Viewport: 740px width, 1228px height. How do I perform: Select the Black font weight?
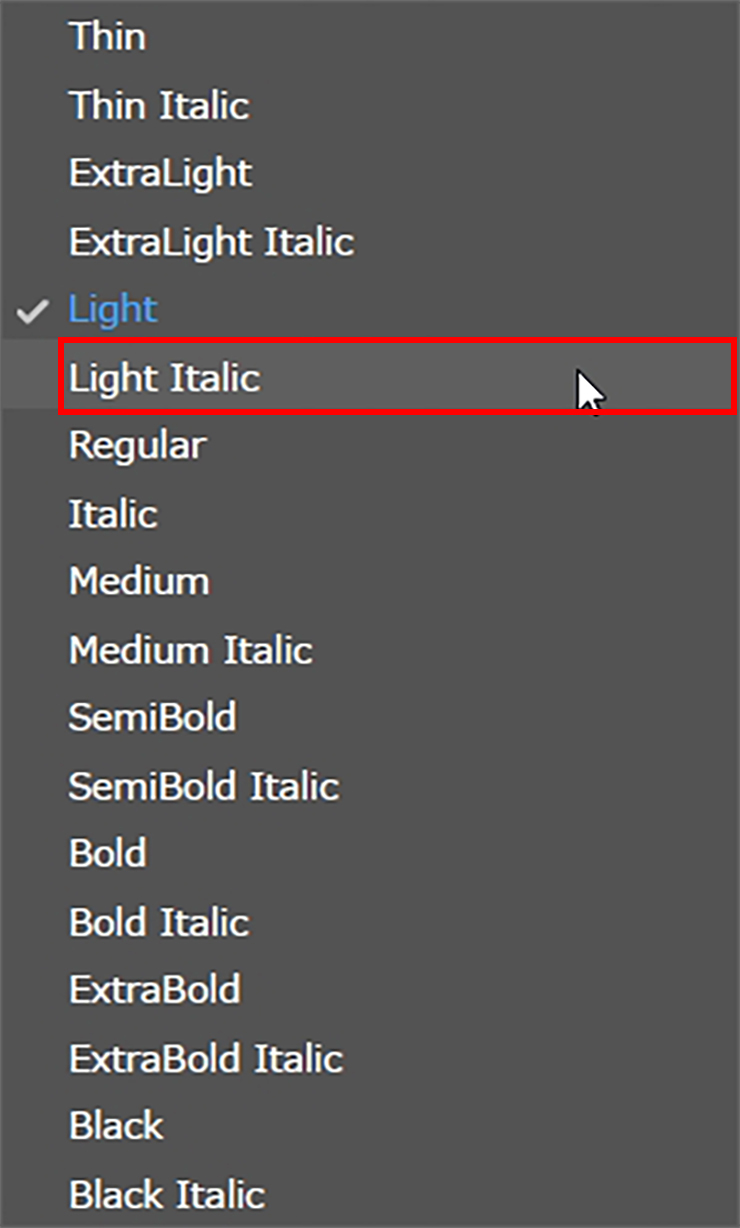click(116, 1126)
